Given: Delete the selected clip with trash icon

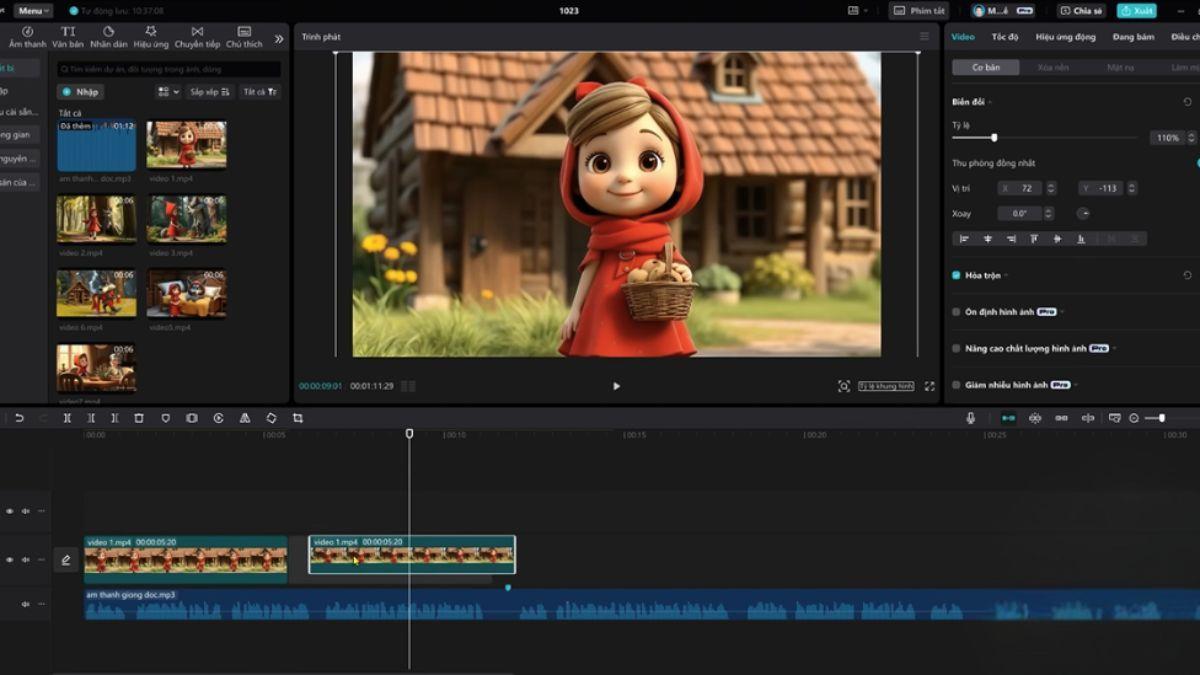Looking at the screenshot, I should 139,418.
